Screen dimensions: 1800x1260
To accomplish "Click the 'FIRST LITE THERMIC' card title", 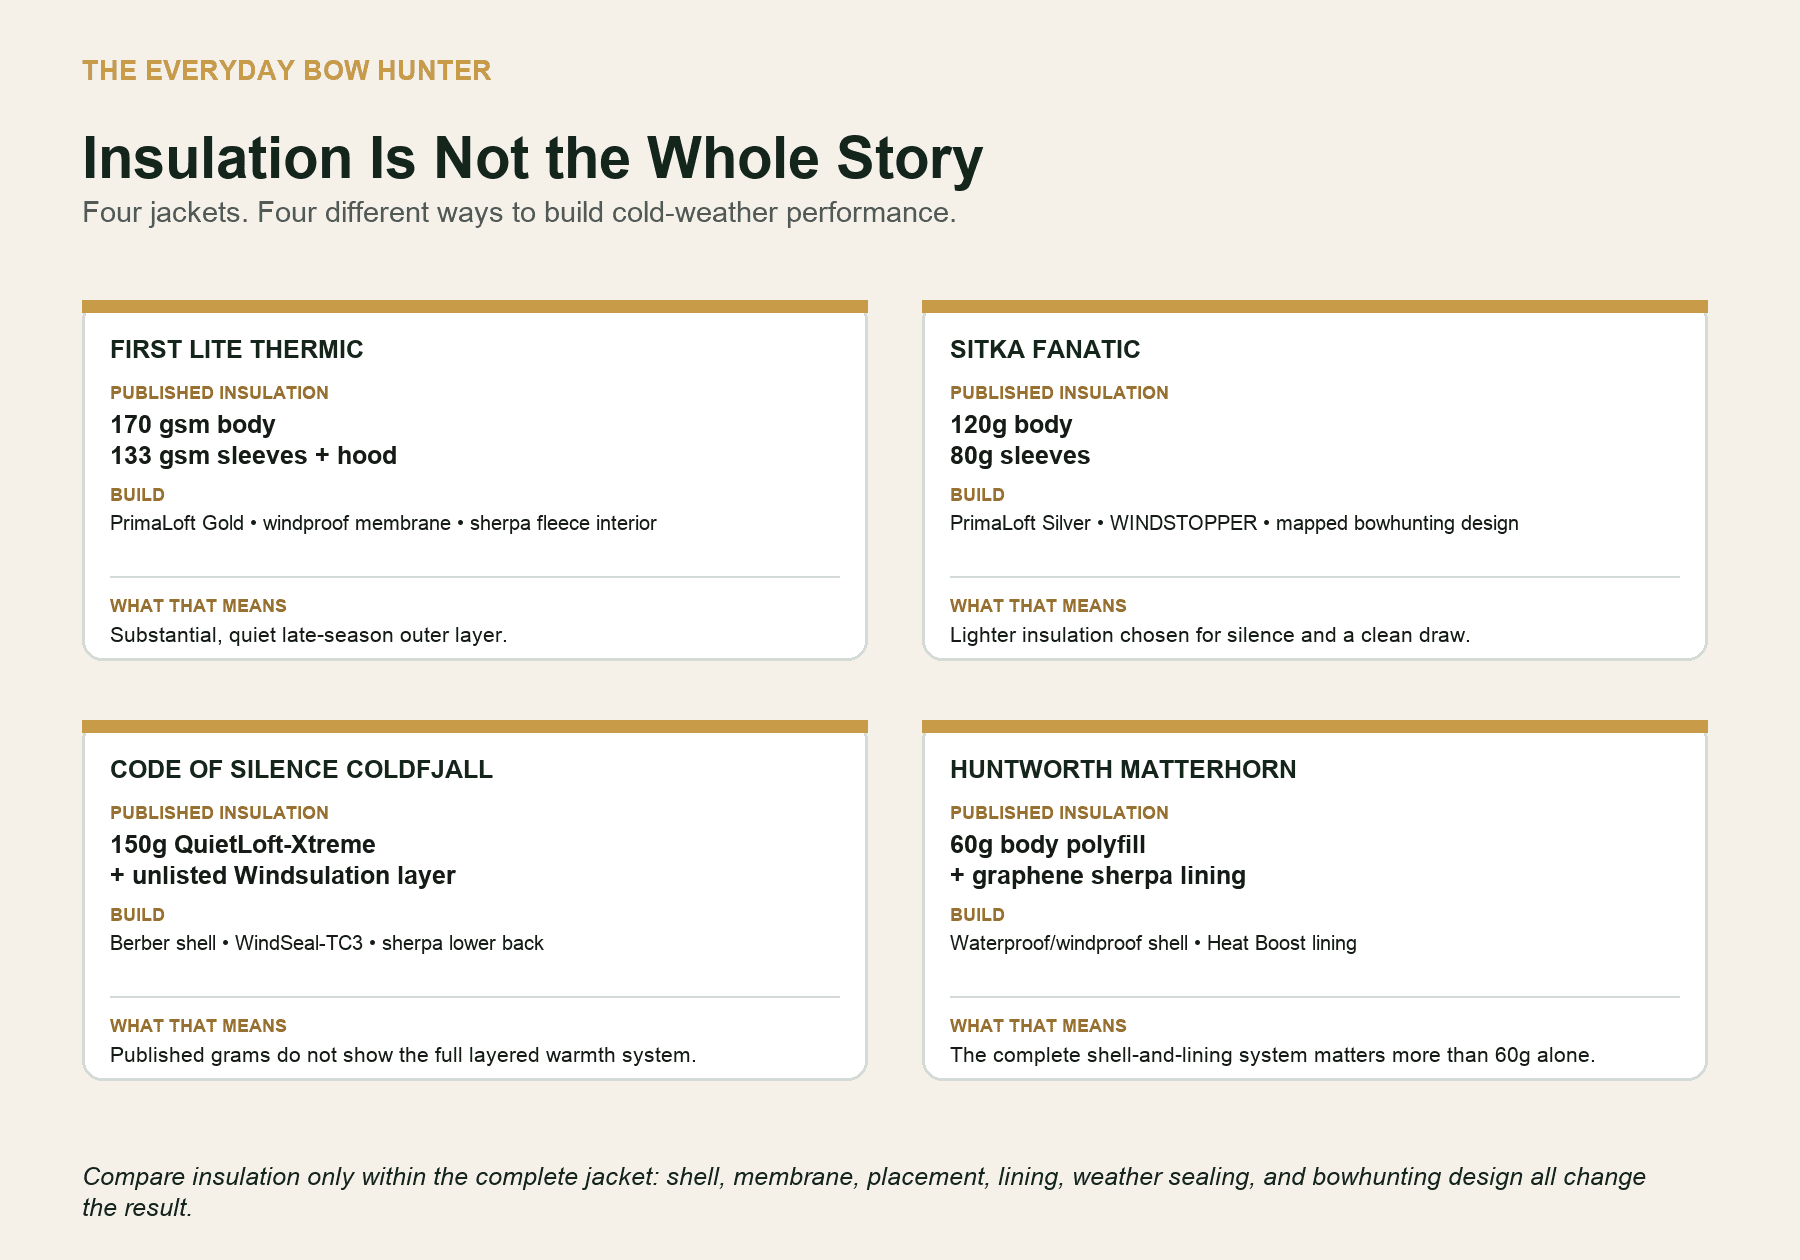I will click(x=237, y=349).
